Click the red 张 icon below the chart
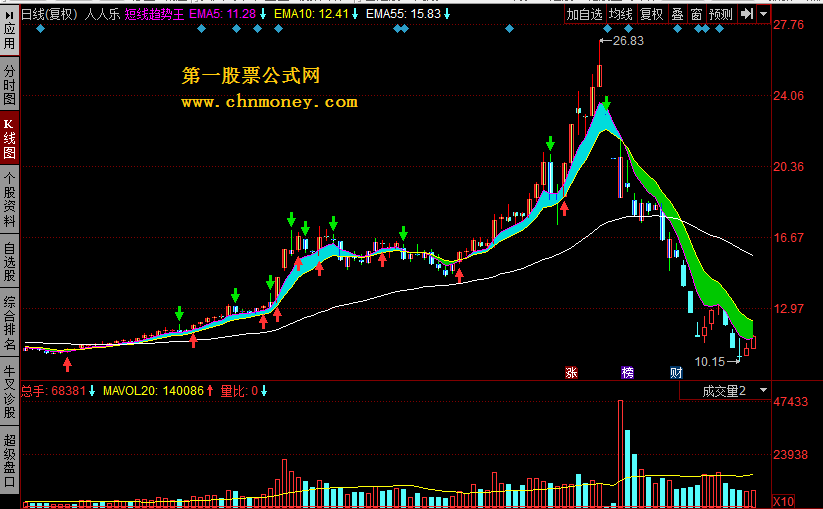The image size is (823, 509). 571,373
